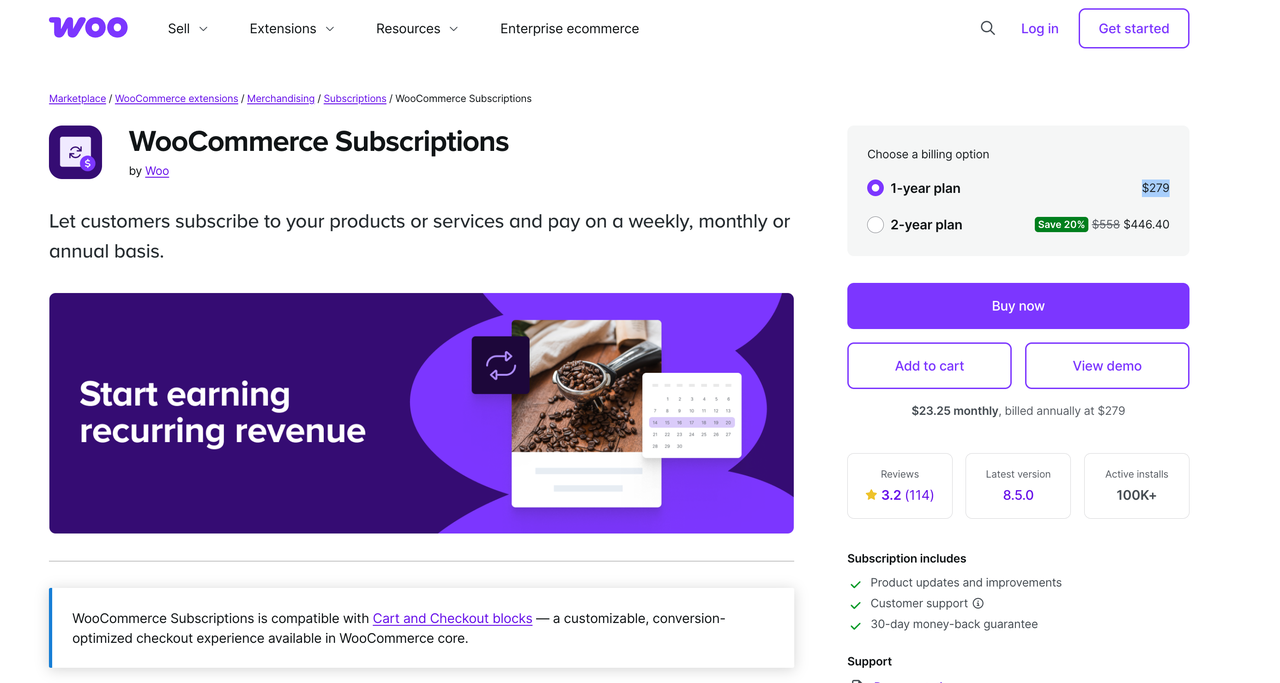Click the star icon in the Reviews card

tap(870, 494)
